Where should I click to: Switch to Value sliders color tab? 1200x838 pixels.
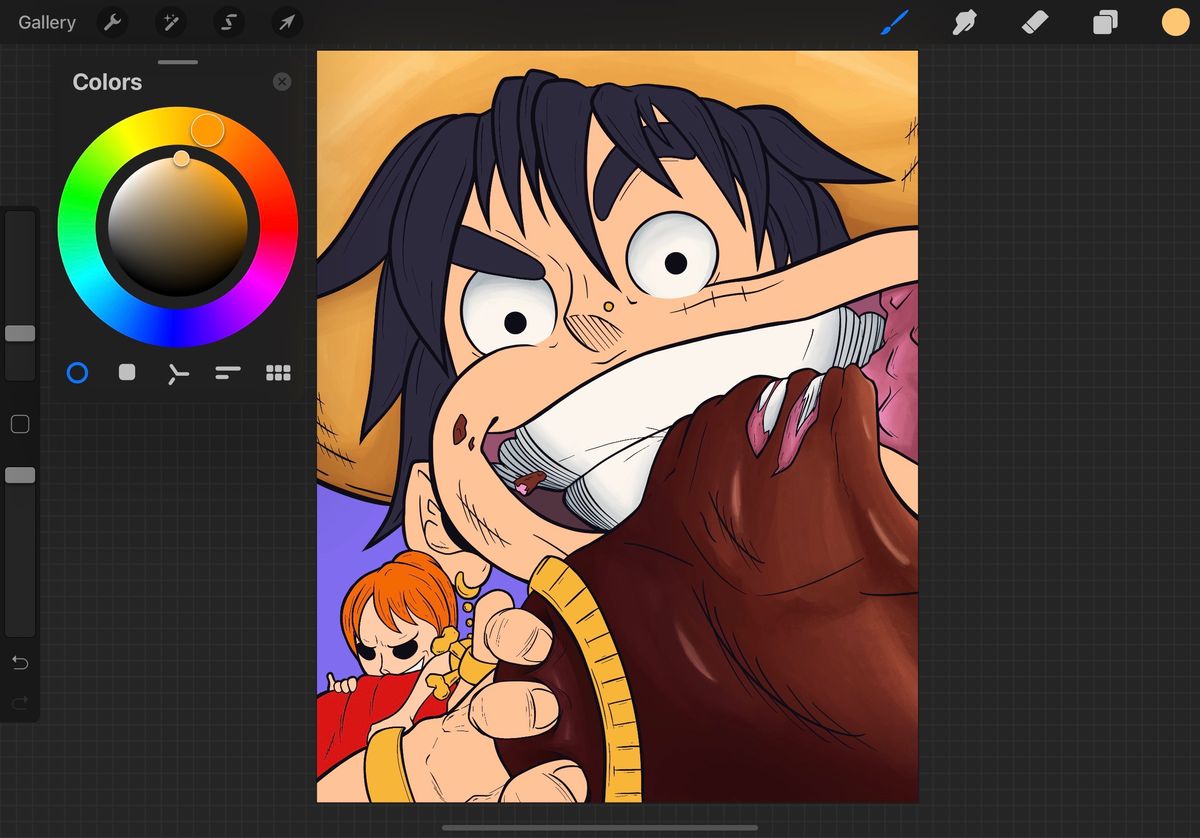228,373
